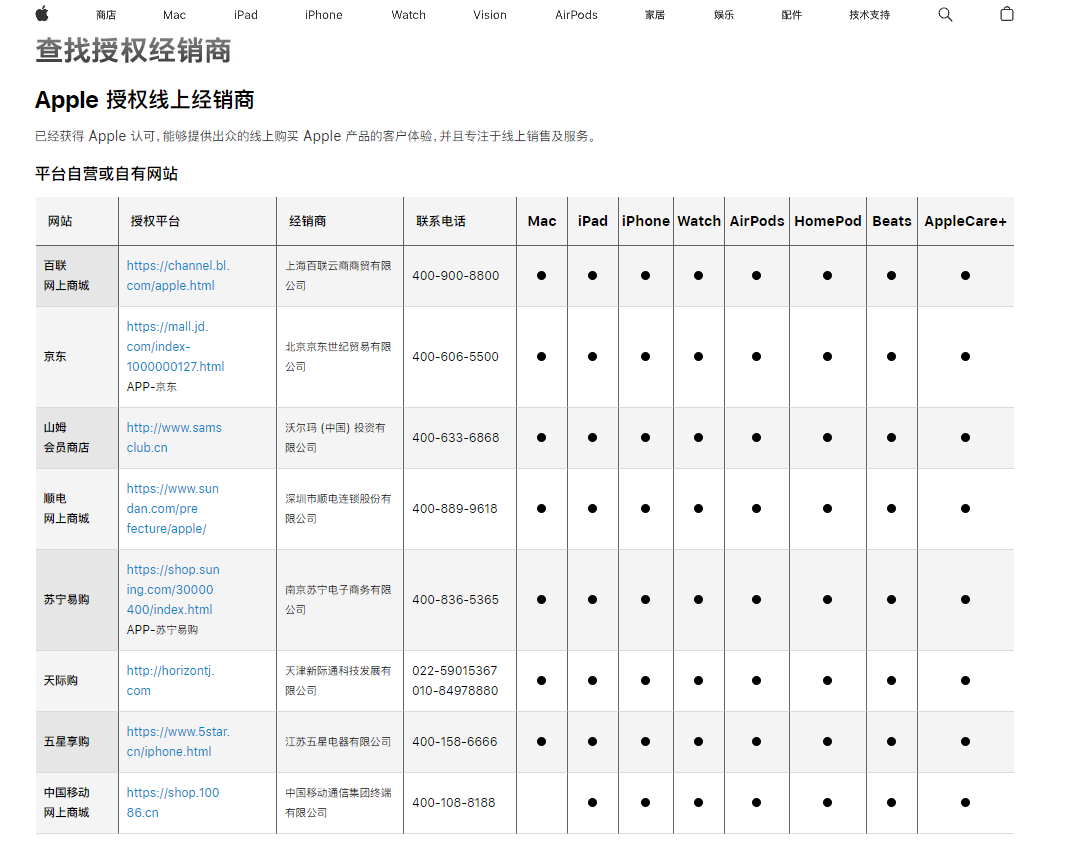Open the 山姆 samsclub.cn link
Image resolution: width=1081 pixels, height=842 pixels.
tap(174, 438)
